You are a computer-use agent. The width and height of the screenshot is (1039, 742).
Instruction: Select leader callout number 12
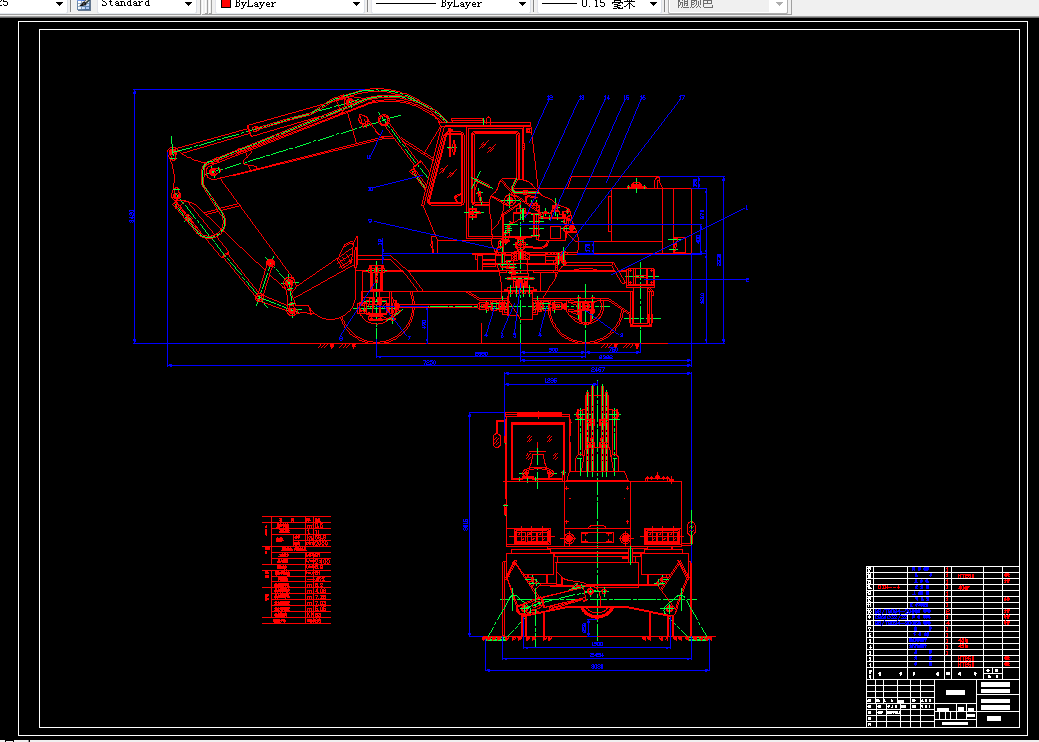[x=549, y=98]
